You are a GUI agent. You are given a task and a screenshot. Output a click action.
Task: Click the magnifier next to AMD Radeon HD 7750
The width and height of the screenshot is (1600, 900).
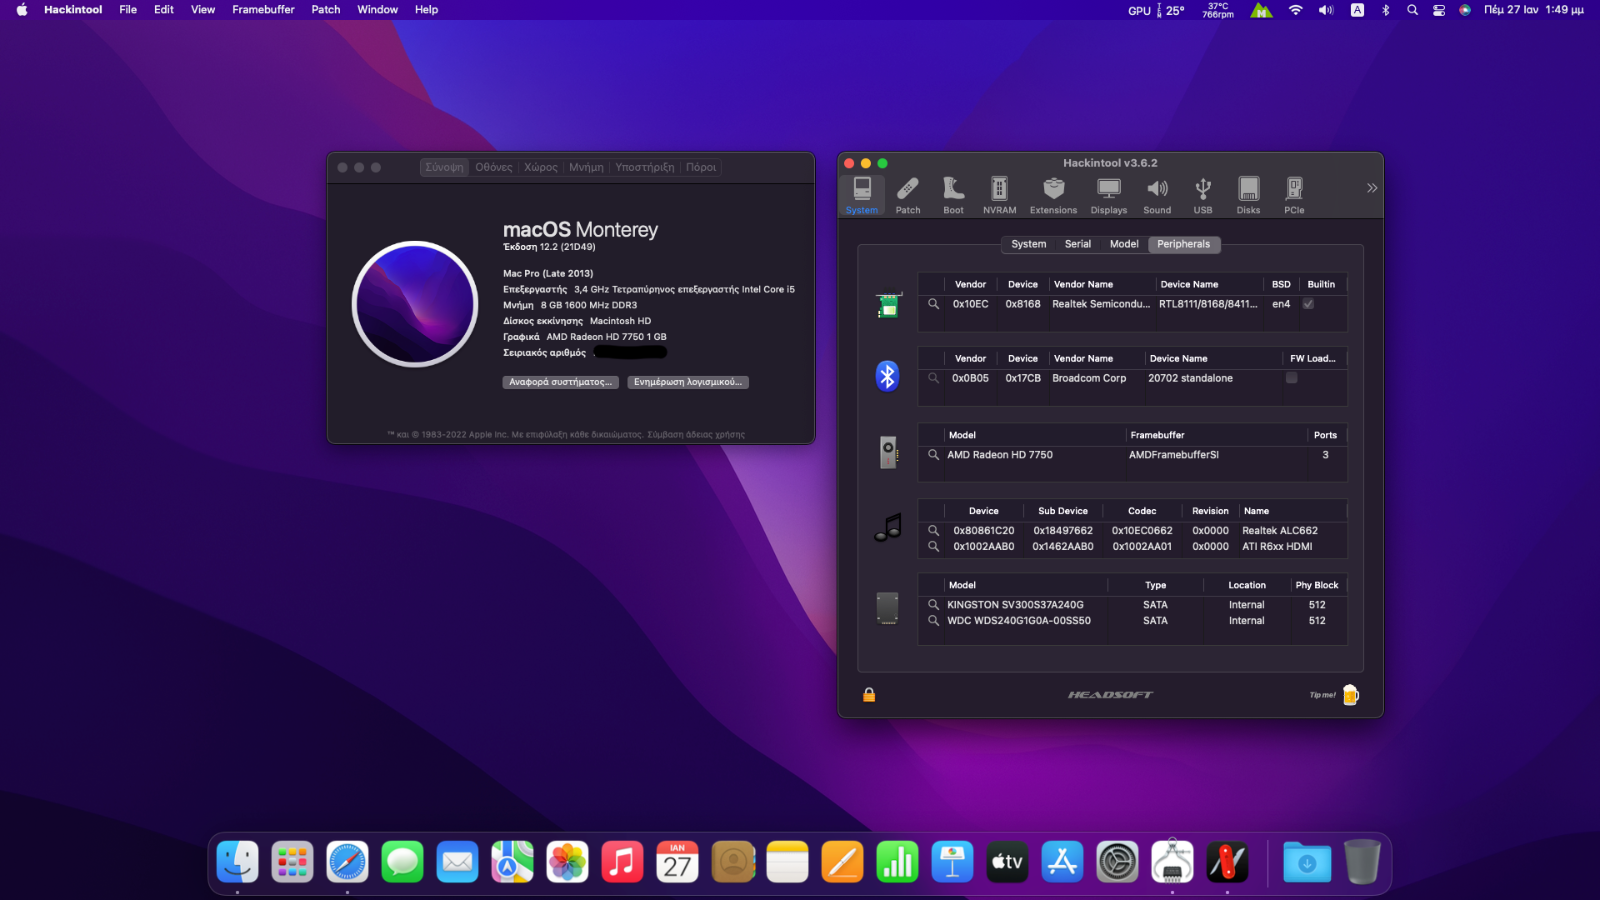(x=933, y=455)
